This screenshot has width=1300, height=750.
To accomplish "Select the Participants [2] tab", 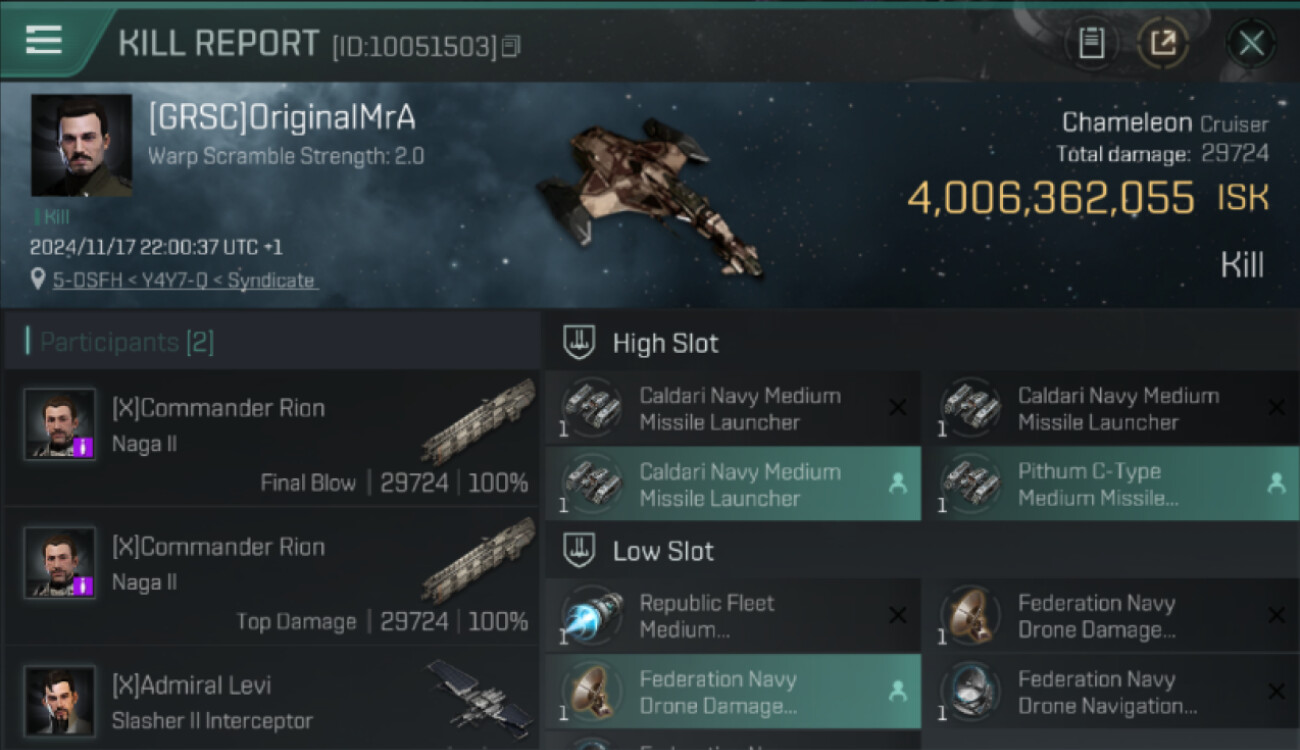I will [126, 343].
